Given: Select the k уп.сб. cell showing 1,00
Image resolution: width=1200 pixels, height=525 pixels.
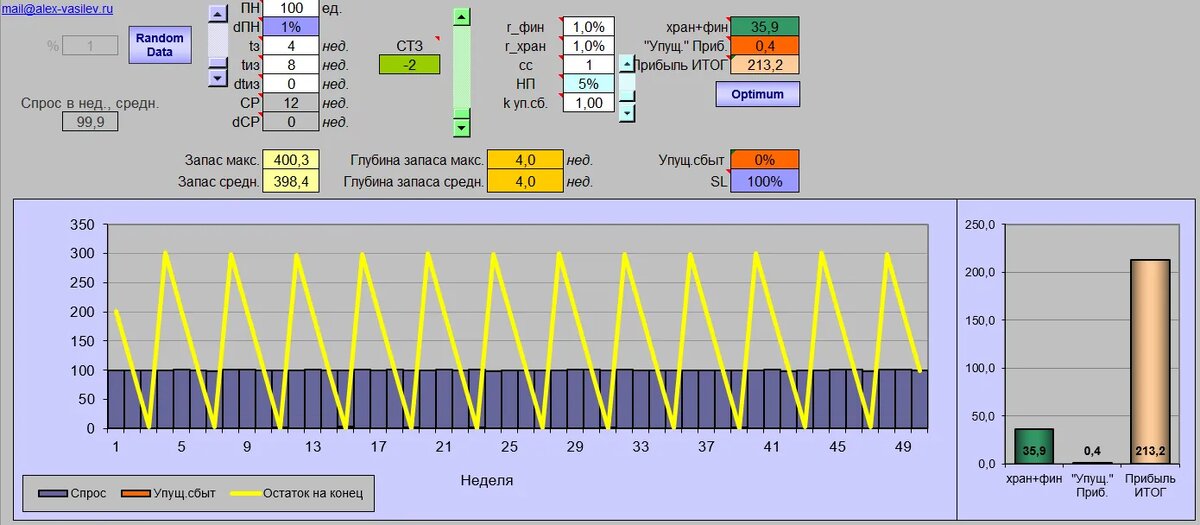Looking at the screenshot, I should pyautogui.click(x=589, y=102).
